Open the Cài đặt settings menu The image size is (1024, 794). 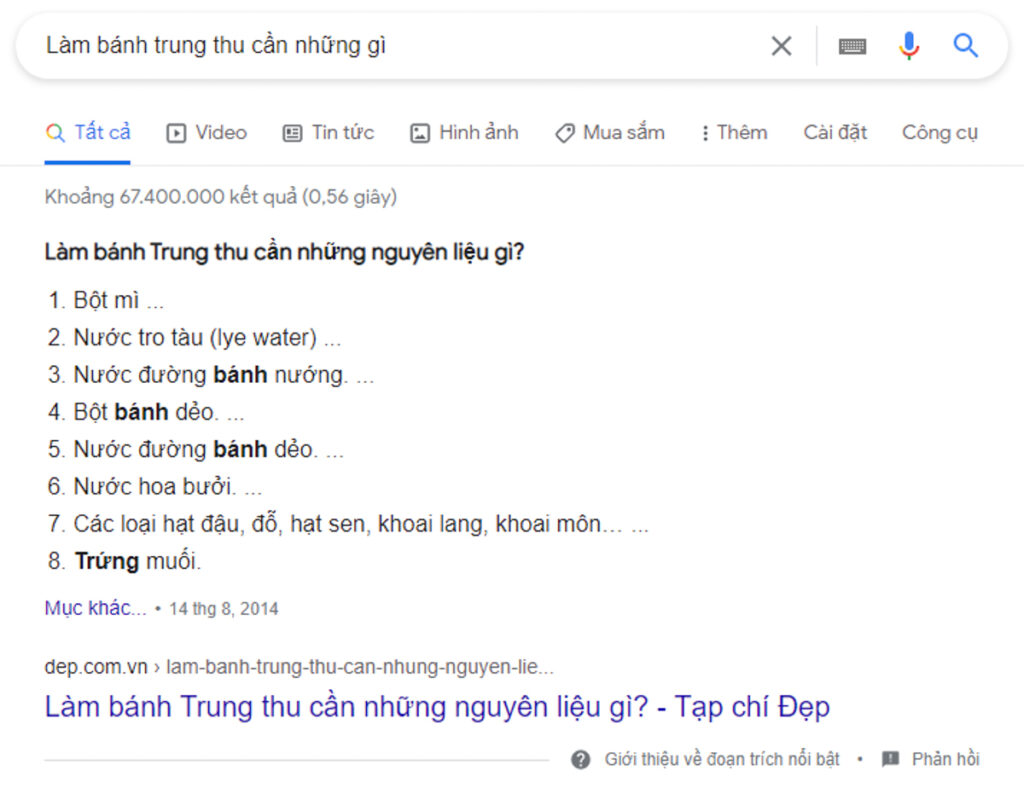point(835,132)
